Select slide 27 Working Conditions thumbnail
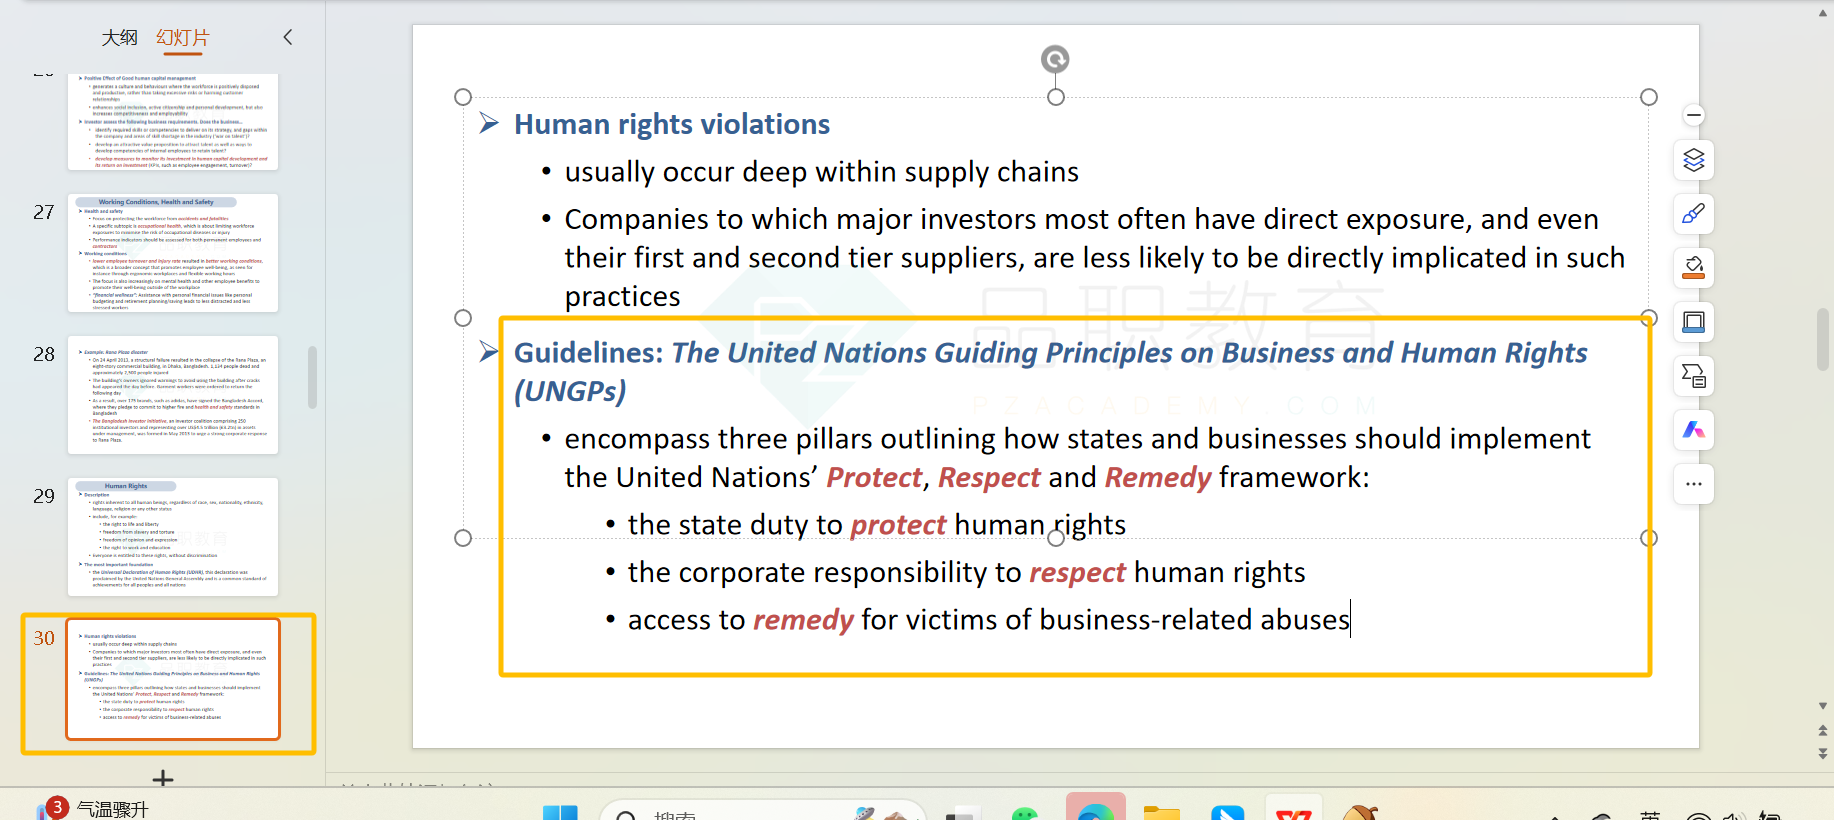 pyautogui.click(x=173, y=253)
